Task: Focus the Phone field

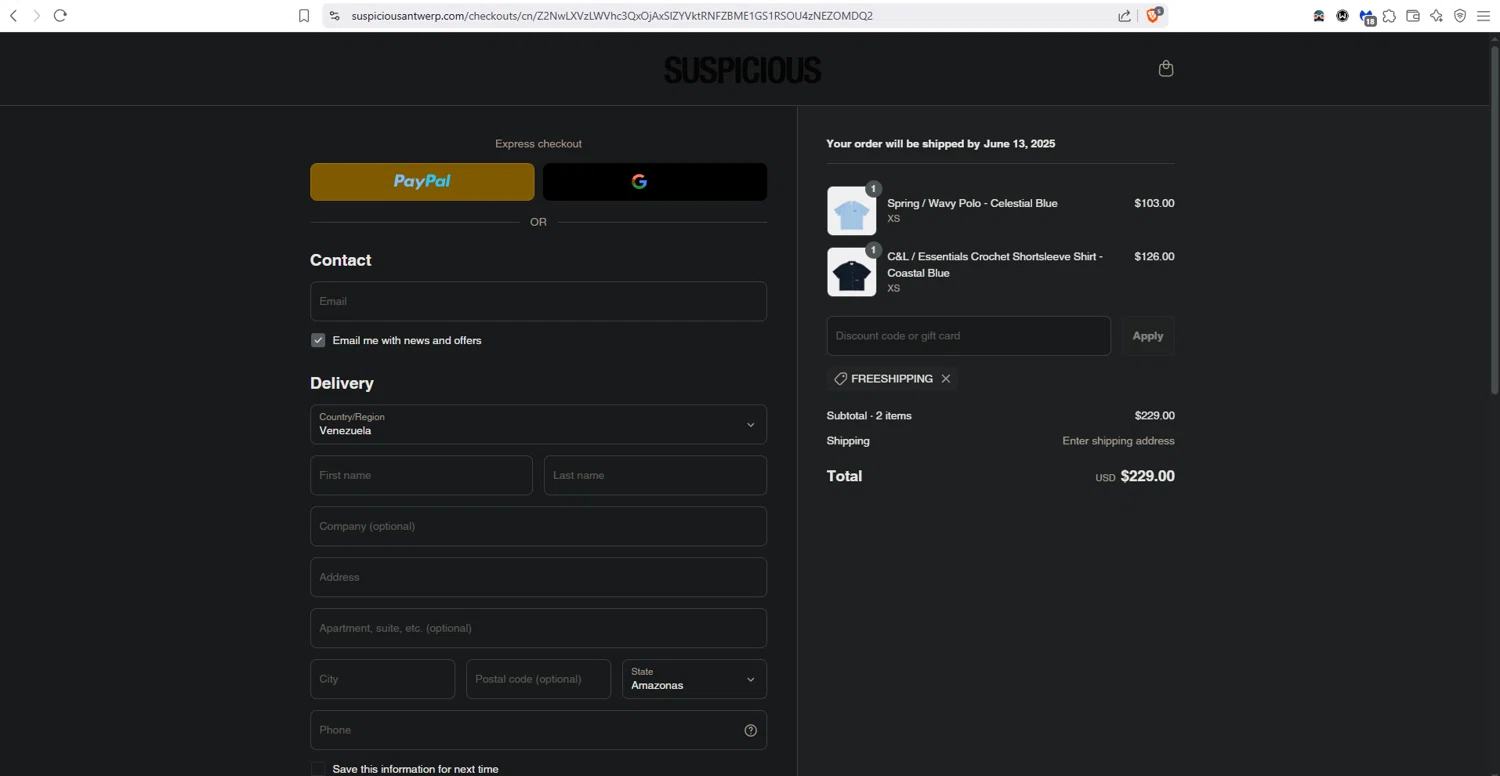Action: (x=538, y=730)
